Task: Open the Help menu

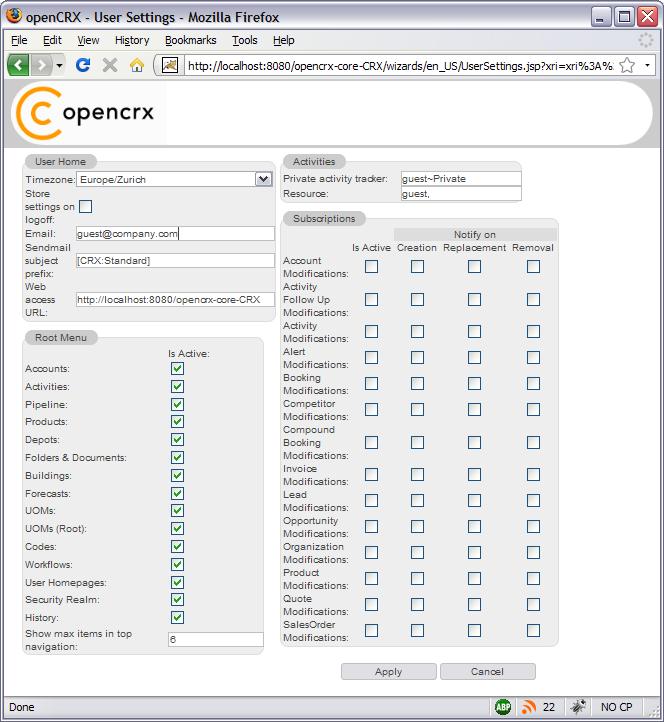Action: coord(284,41)
